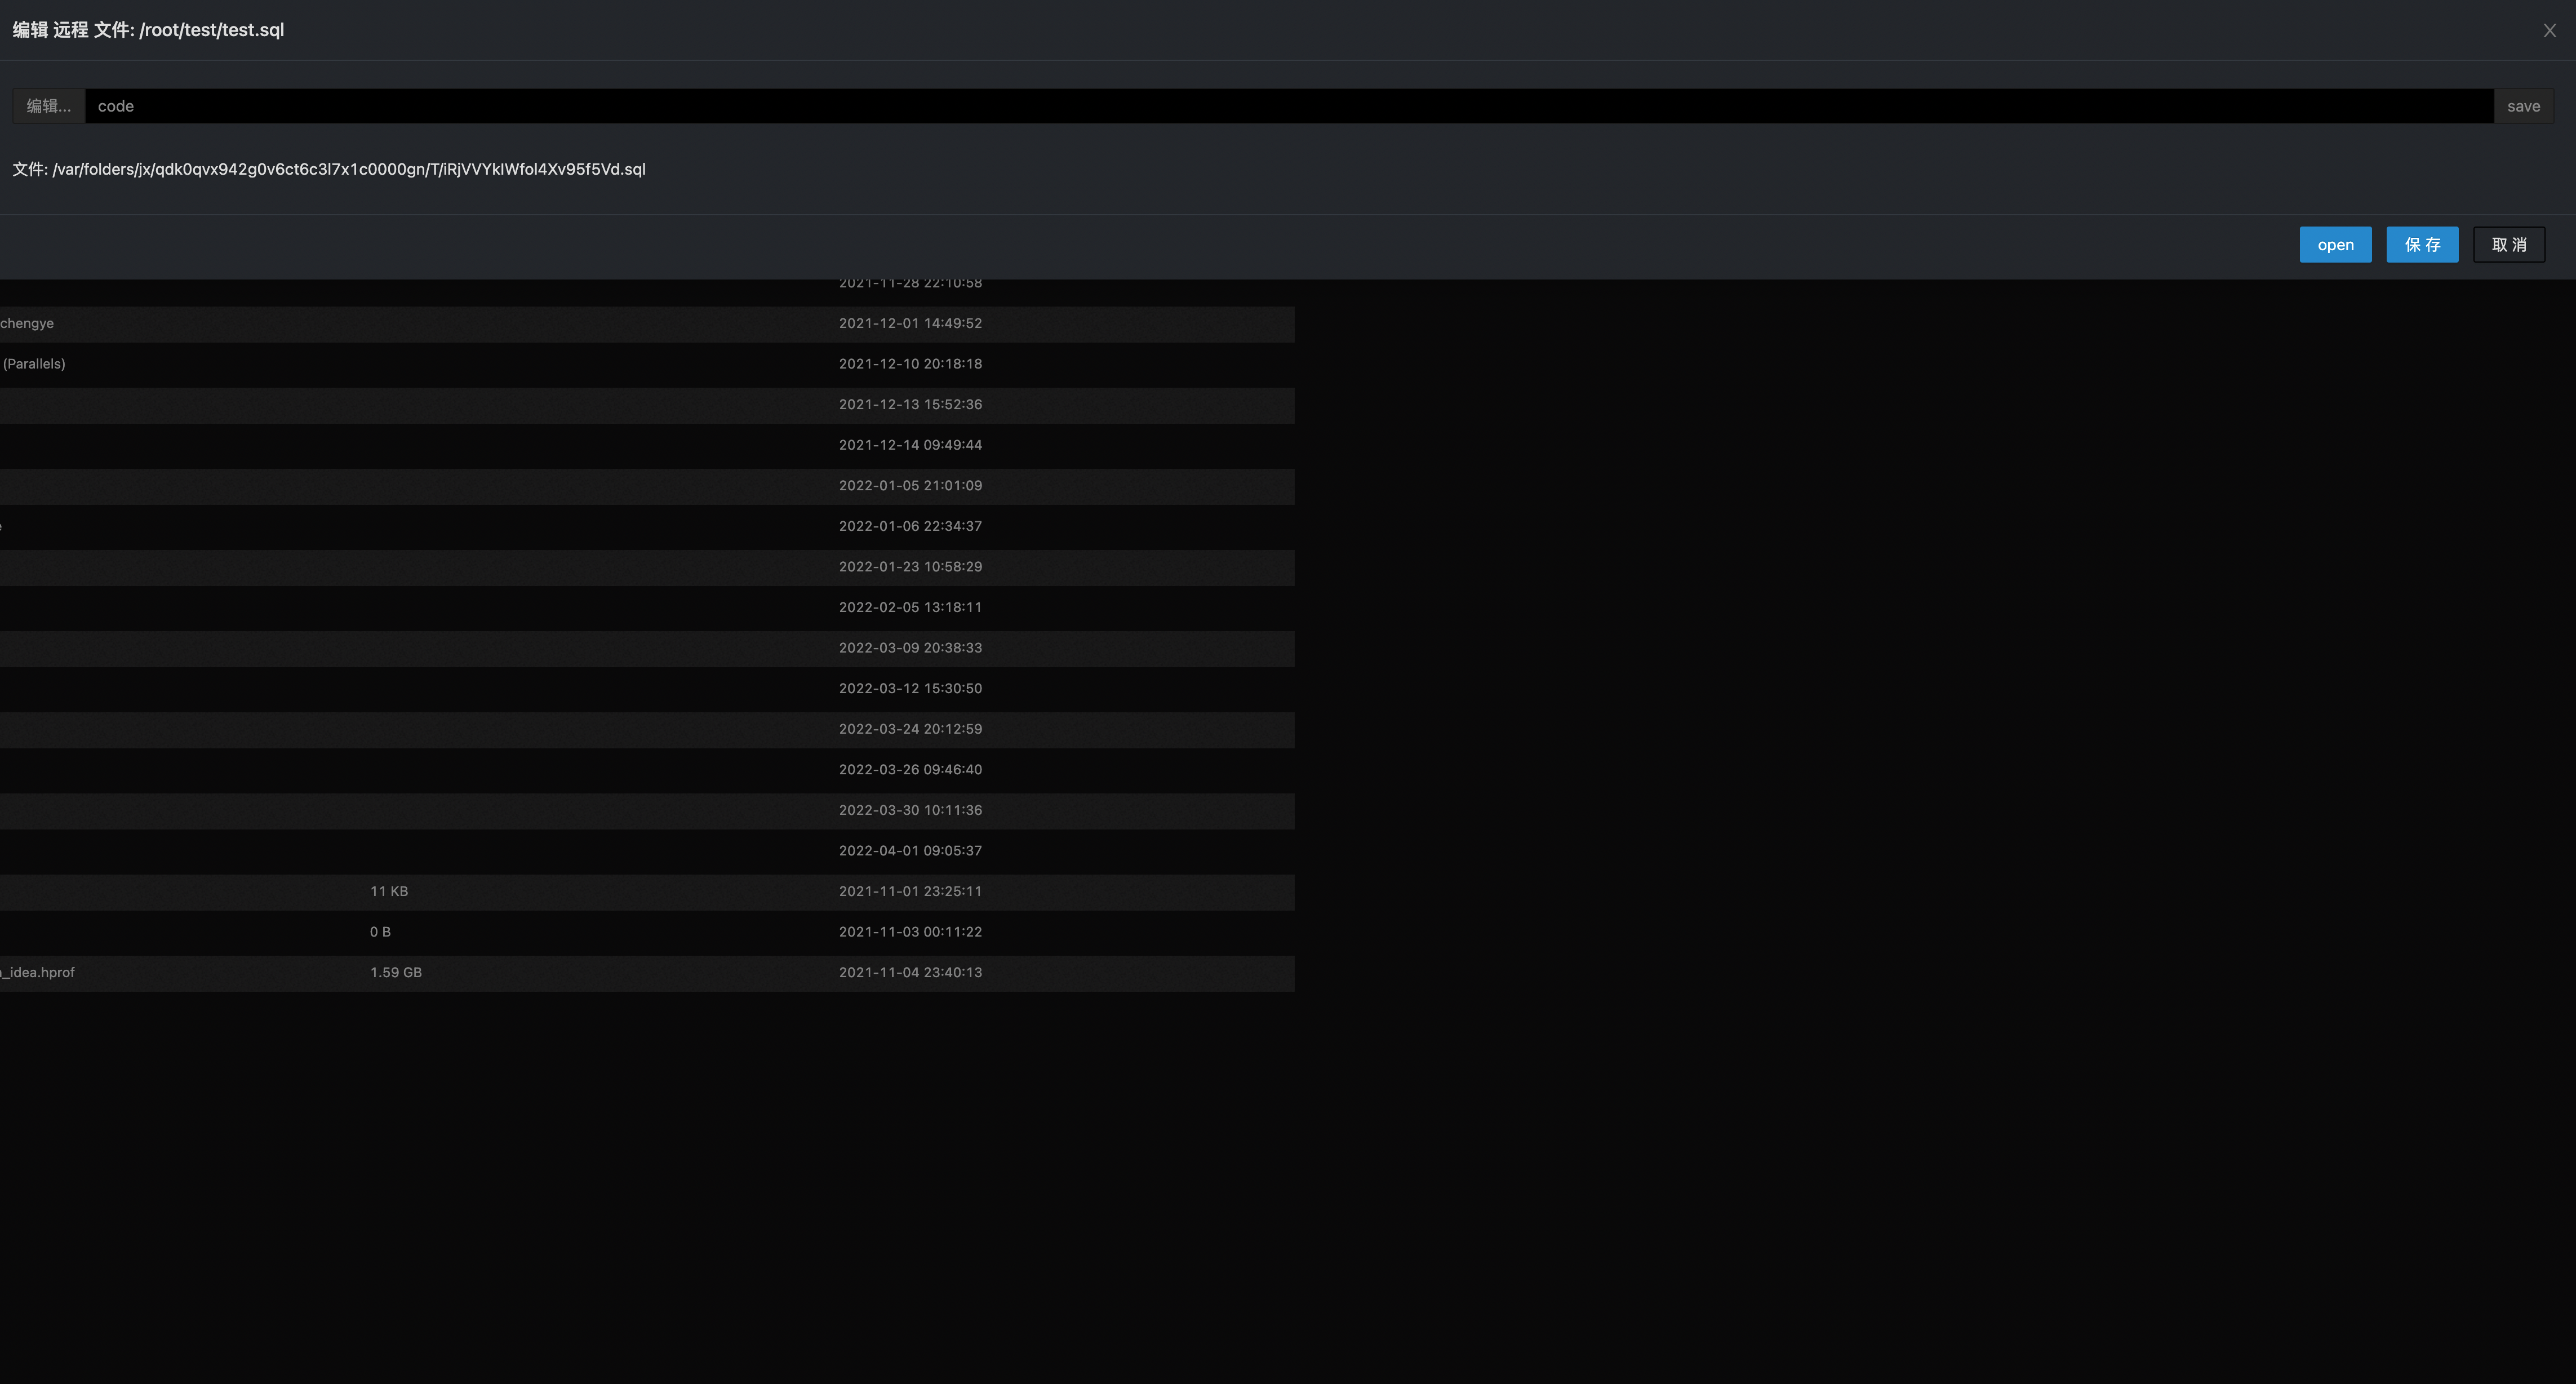
Task: Select the chengye folder row
Action: (28, 324)
